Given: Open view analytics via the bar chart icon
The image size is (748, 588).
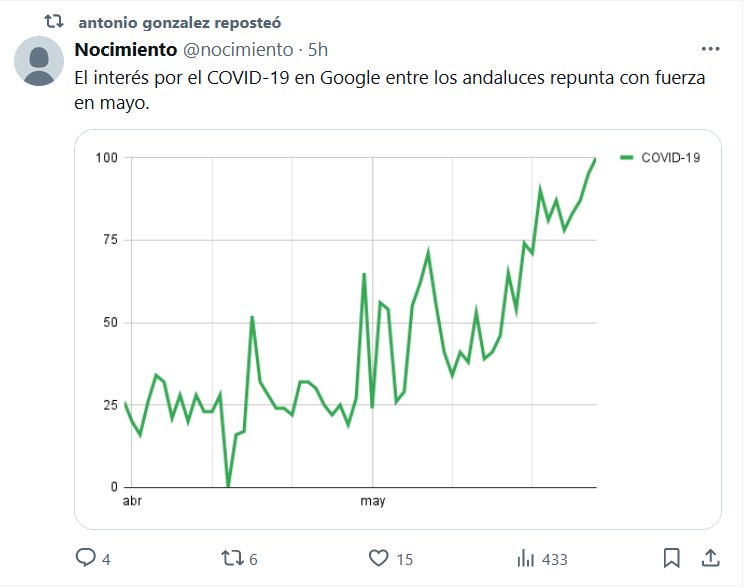Looking at the screenshot, I should [524, 558].
